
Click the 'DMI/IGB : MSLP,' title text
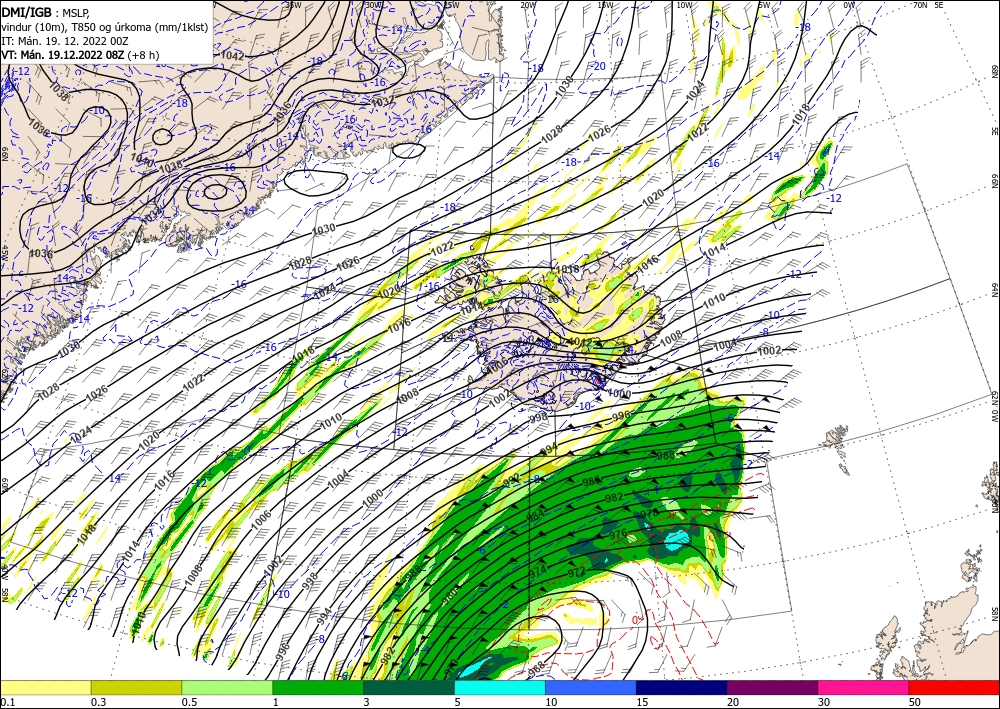46,11
